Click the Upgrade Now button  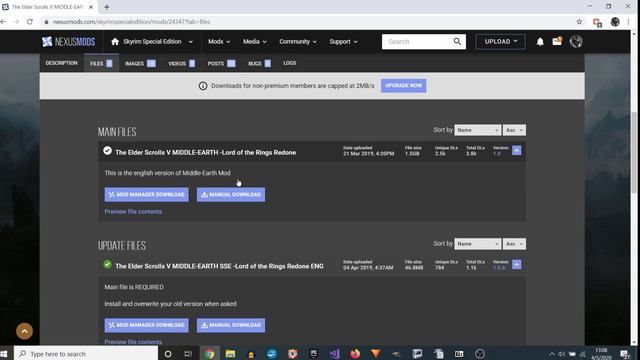click(x=403, y=86)
